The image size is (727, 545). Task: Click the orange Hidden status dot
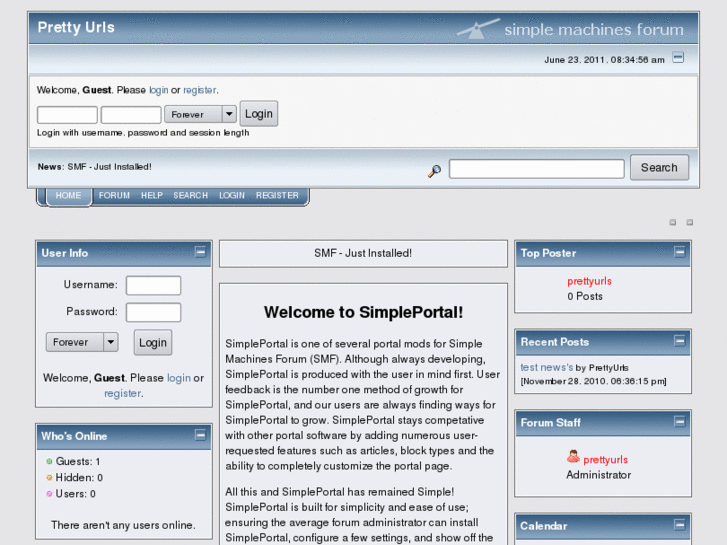pos(49,477)
